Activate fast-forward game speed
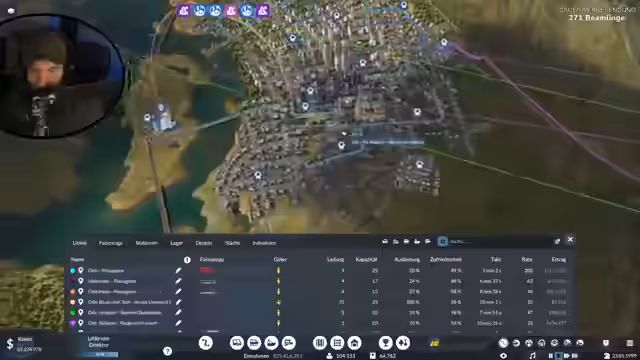This screenshot has width=640, height=360. tap(567, 356)
